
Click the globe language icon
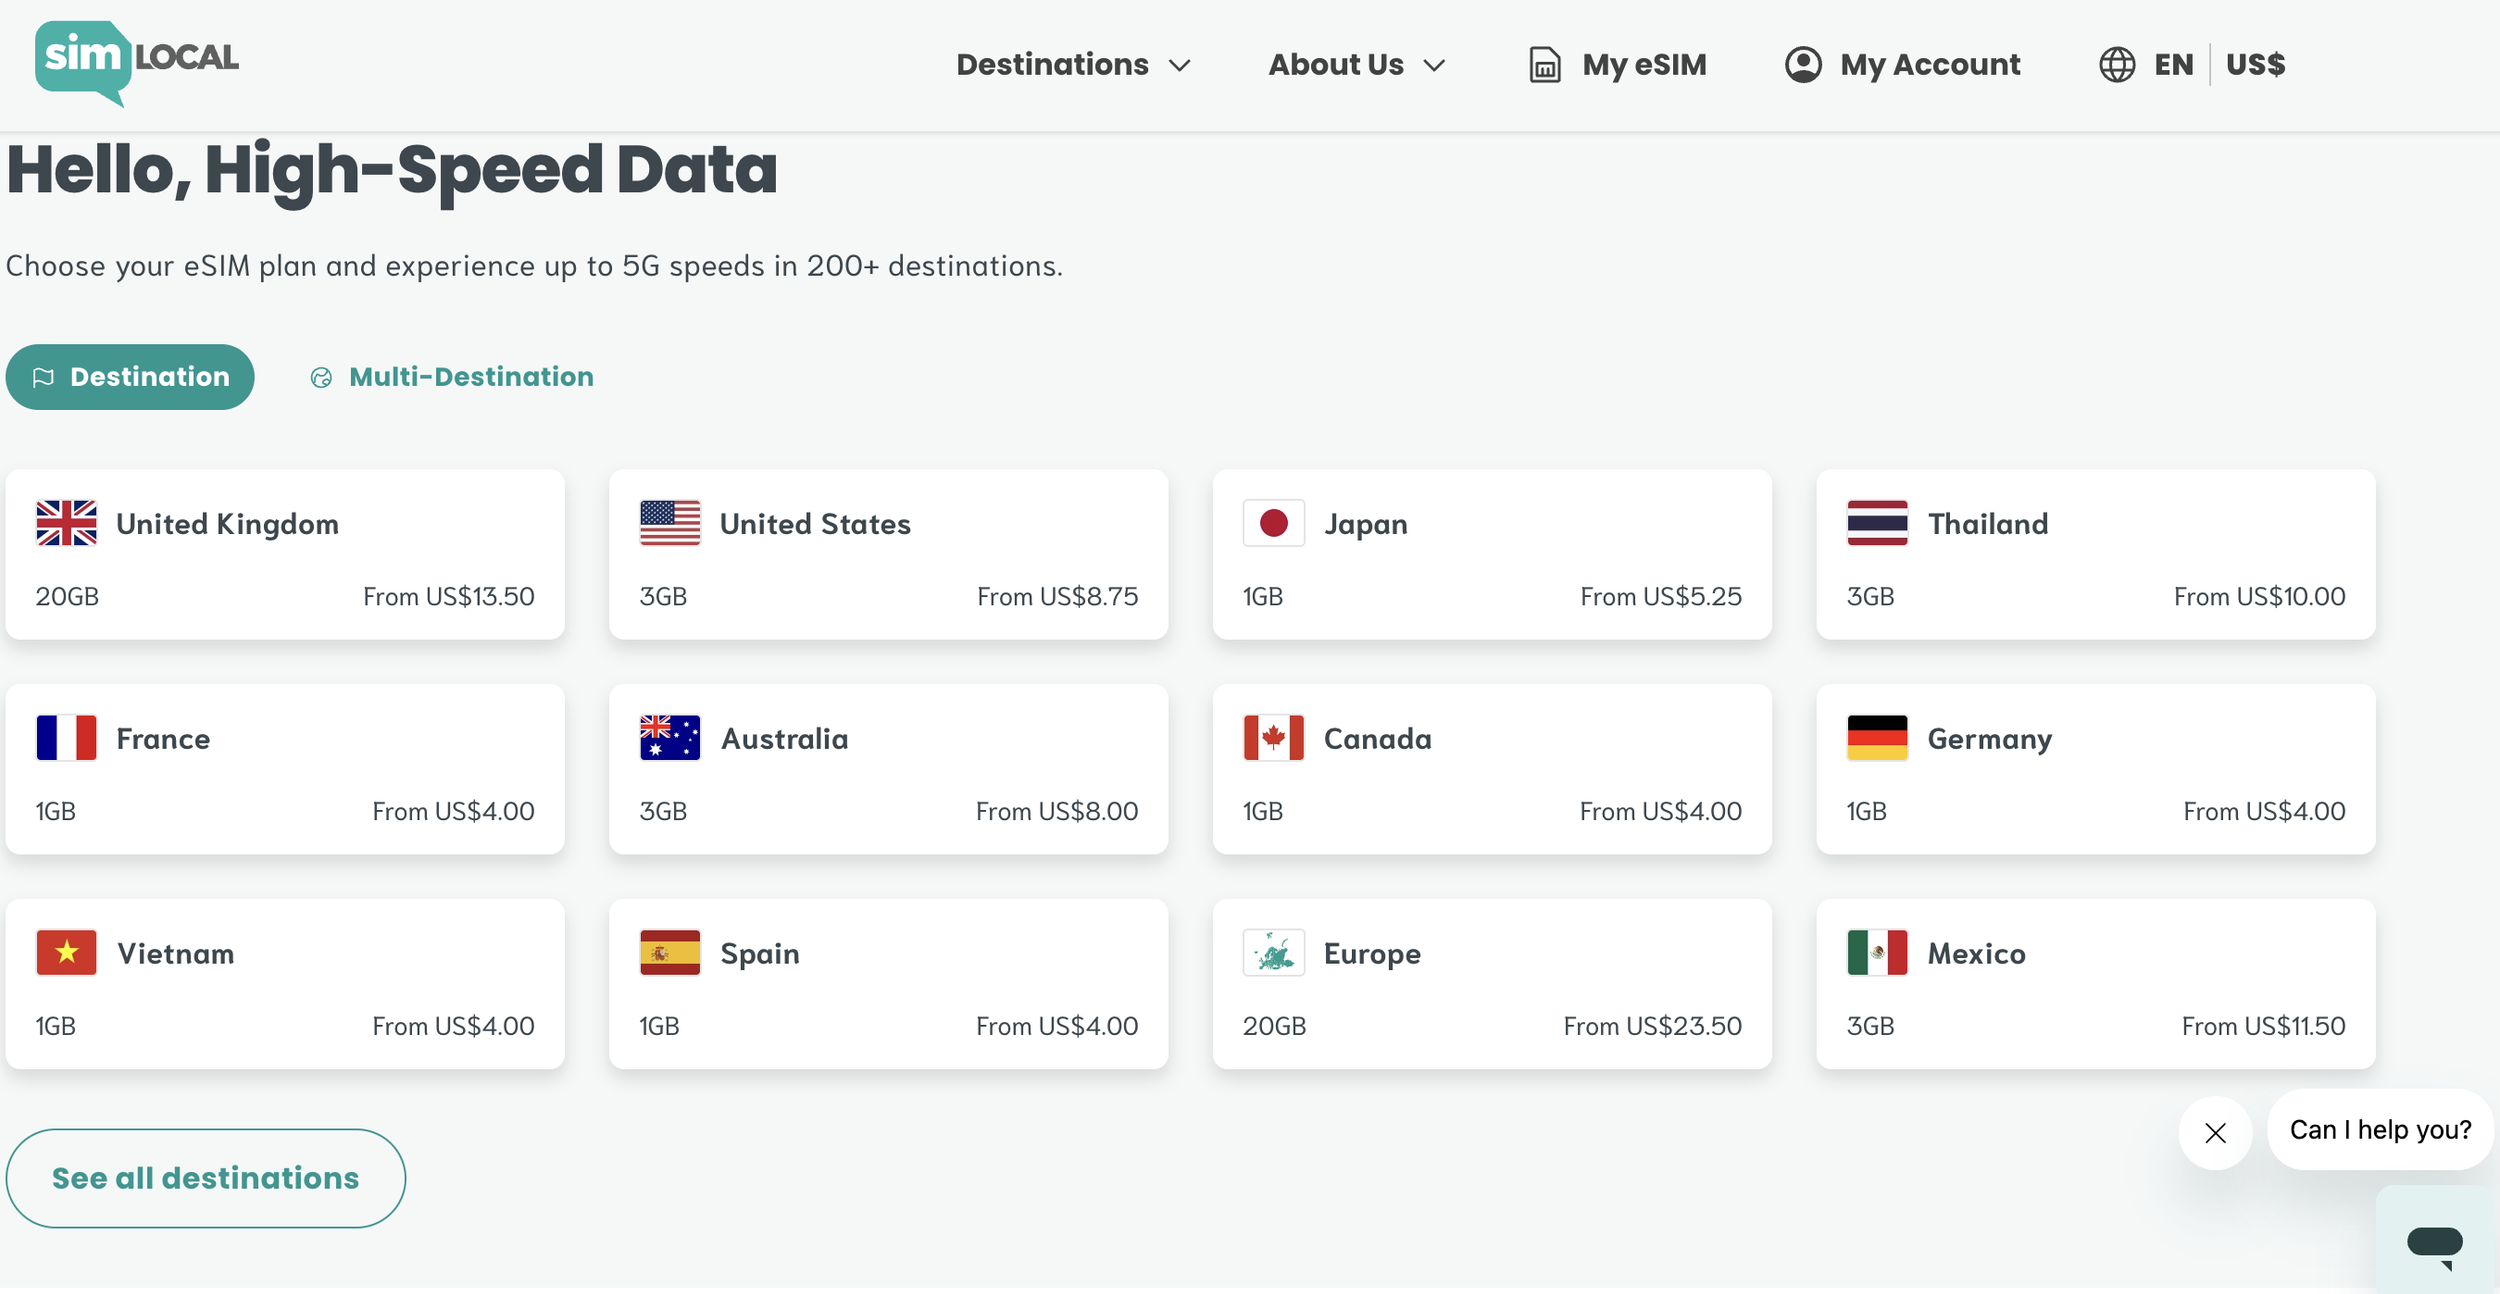coord(2117,64)
